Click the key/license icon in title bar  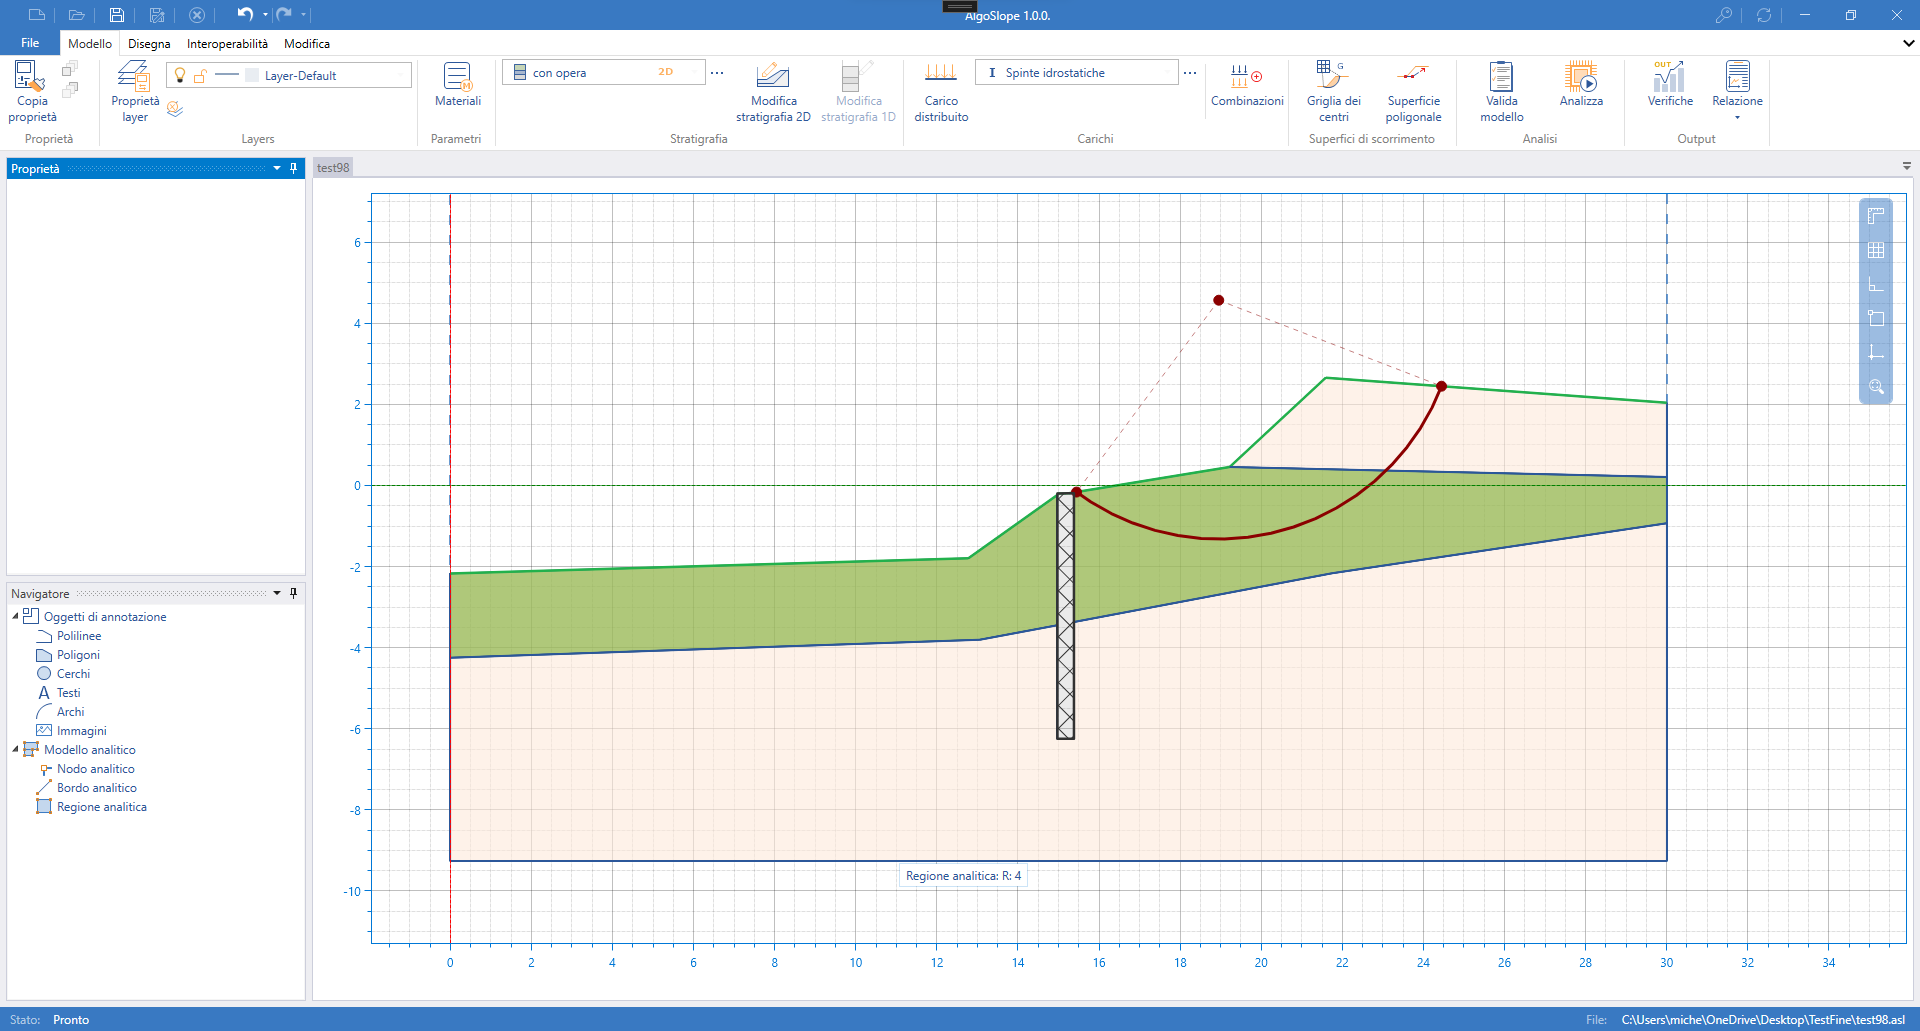click(1723, 15)
